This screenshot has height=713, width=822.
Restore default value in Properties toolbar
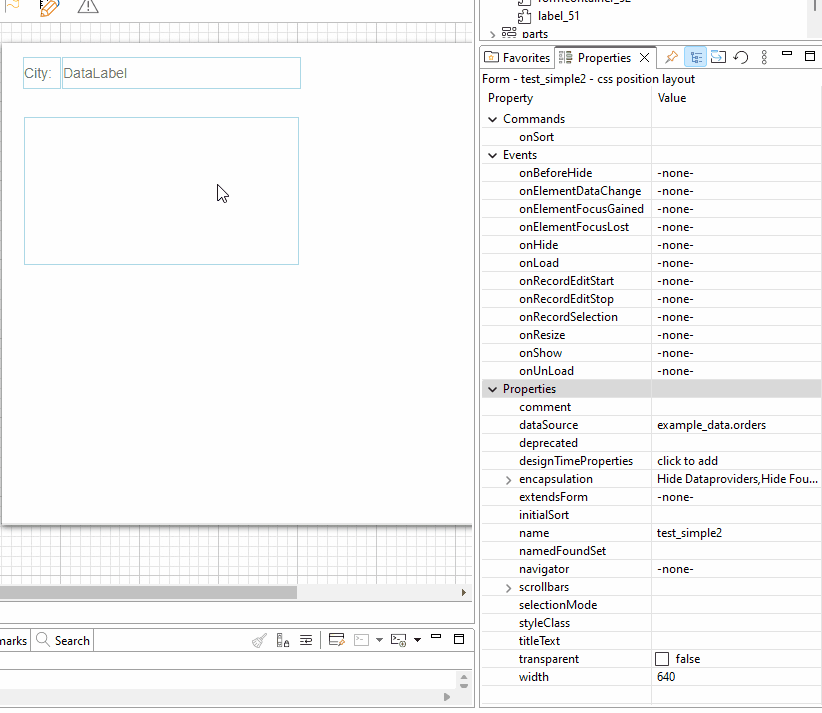tap(741, 57)
